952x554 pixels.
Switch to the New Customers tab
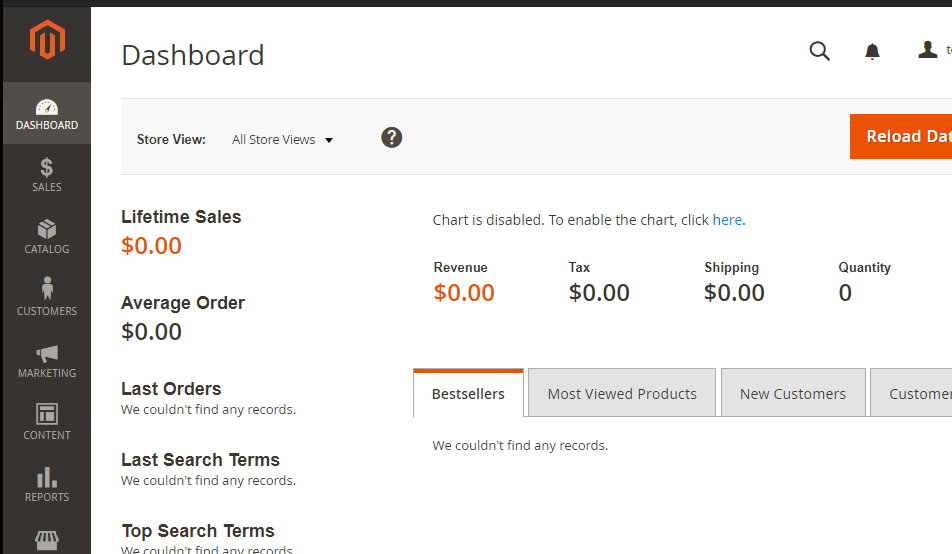(x=793, y=394)
